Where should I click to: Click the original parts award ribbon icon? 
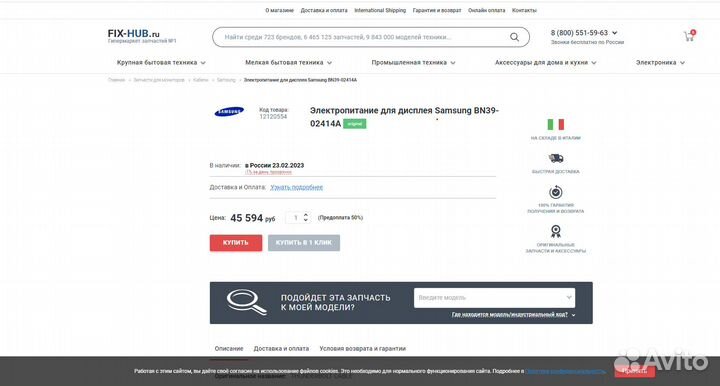556,231
